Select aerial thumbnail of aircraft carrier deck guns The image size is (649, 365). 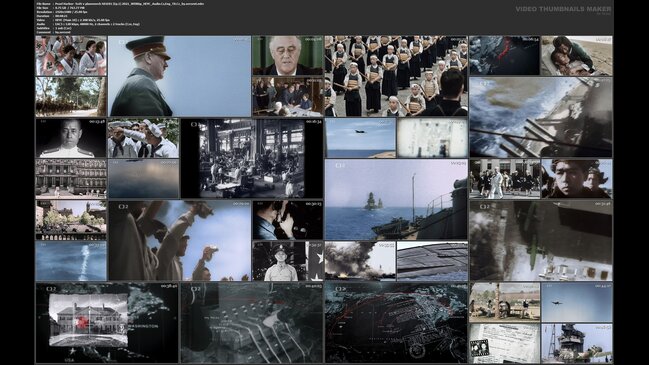click(541, 117)
